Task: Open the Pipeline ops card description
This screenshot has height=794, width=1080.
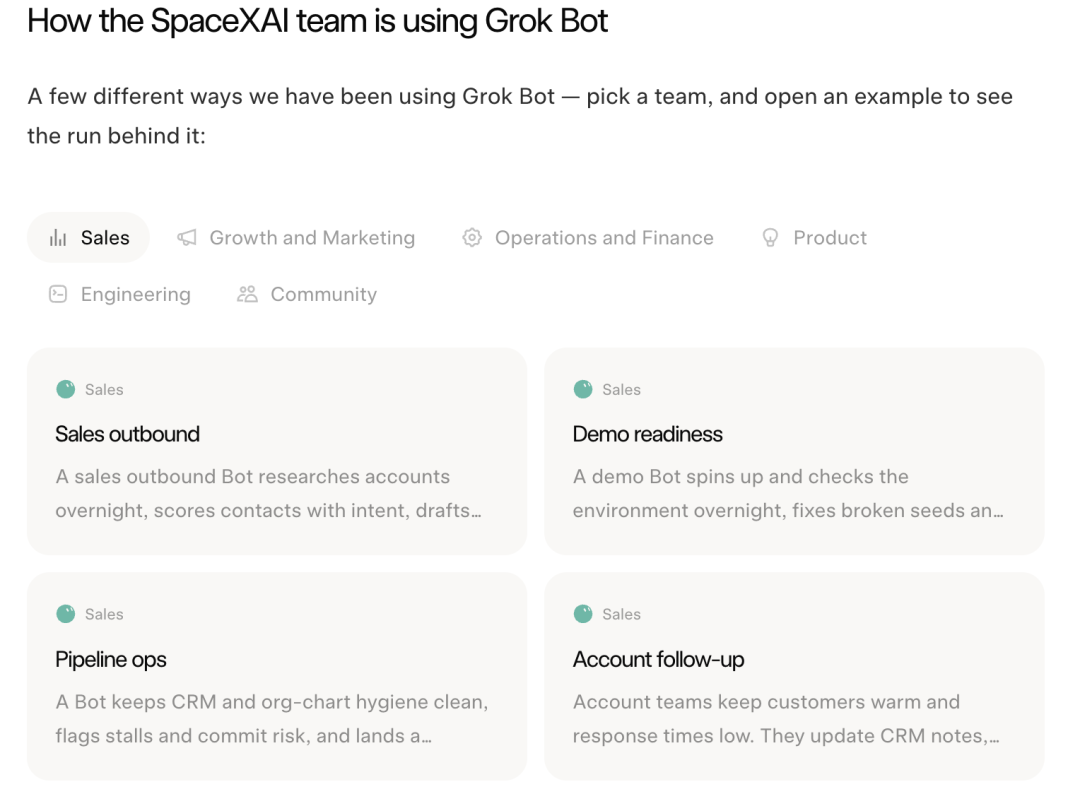Action: 272,719
